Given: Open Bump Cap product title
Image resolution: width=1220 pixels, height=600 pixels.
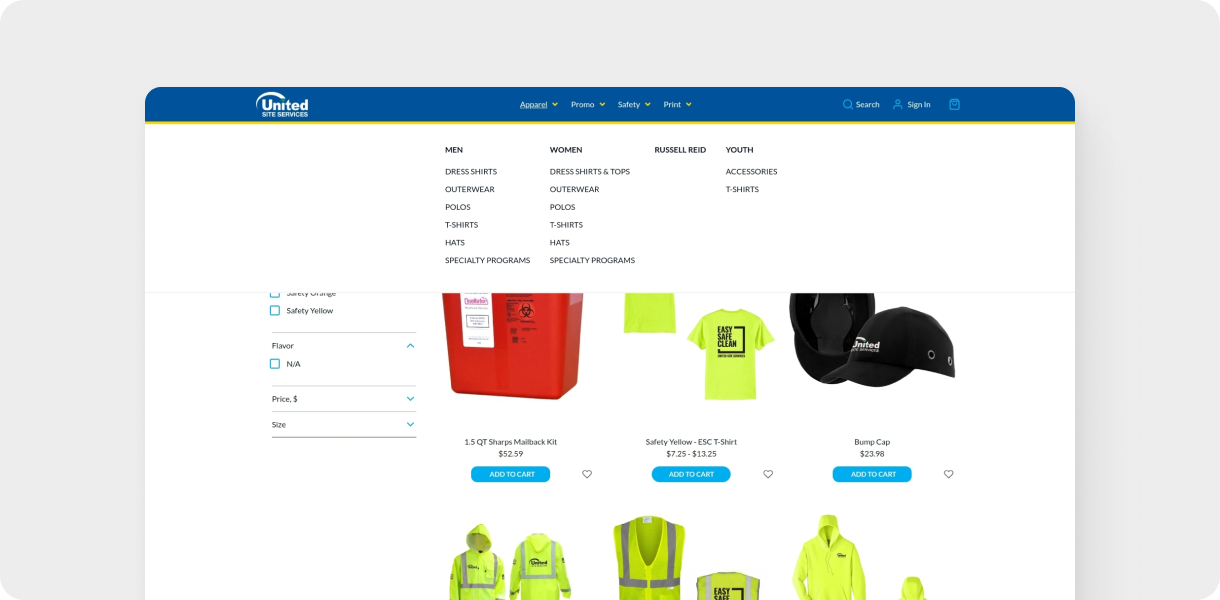Looking at the screenshot, I should click(872, 442).
